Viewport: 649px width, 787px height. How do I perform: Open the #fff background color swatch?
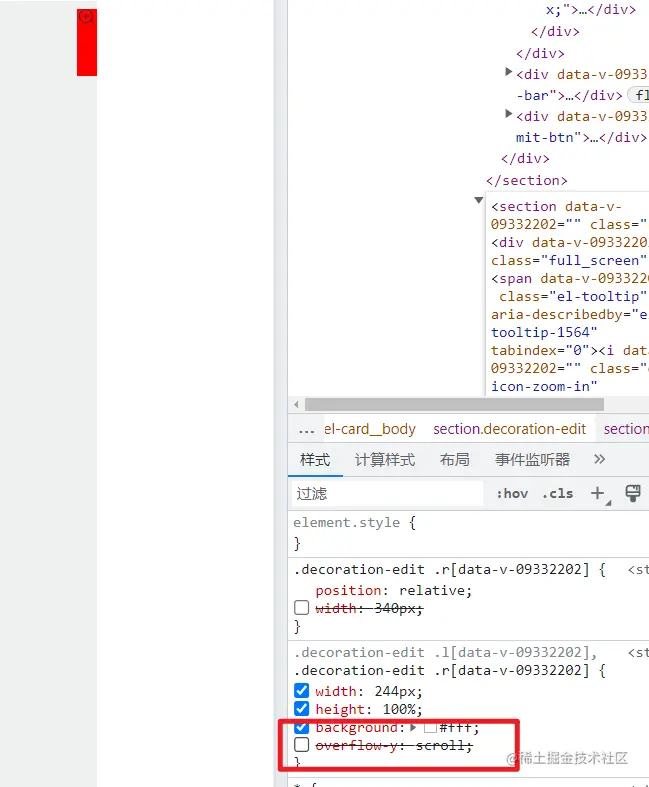coord(430,727)
